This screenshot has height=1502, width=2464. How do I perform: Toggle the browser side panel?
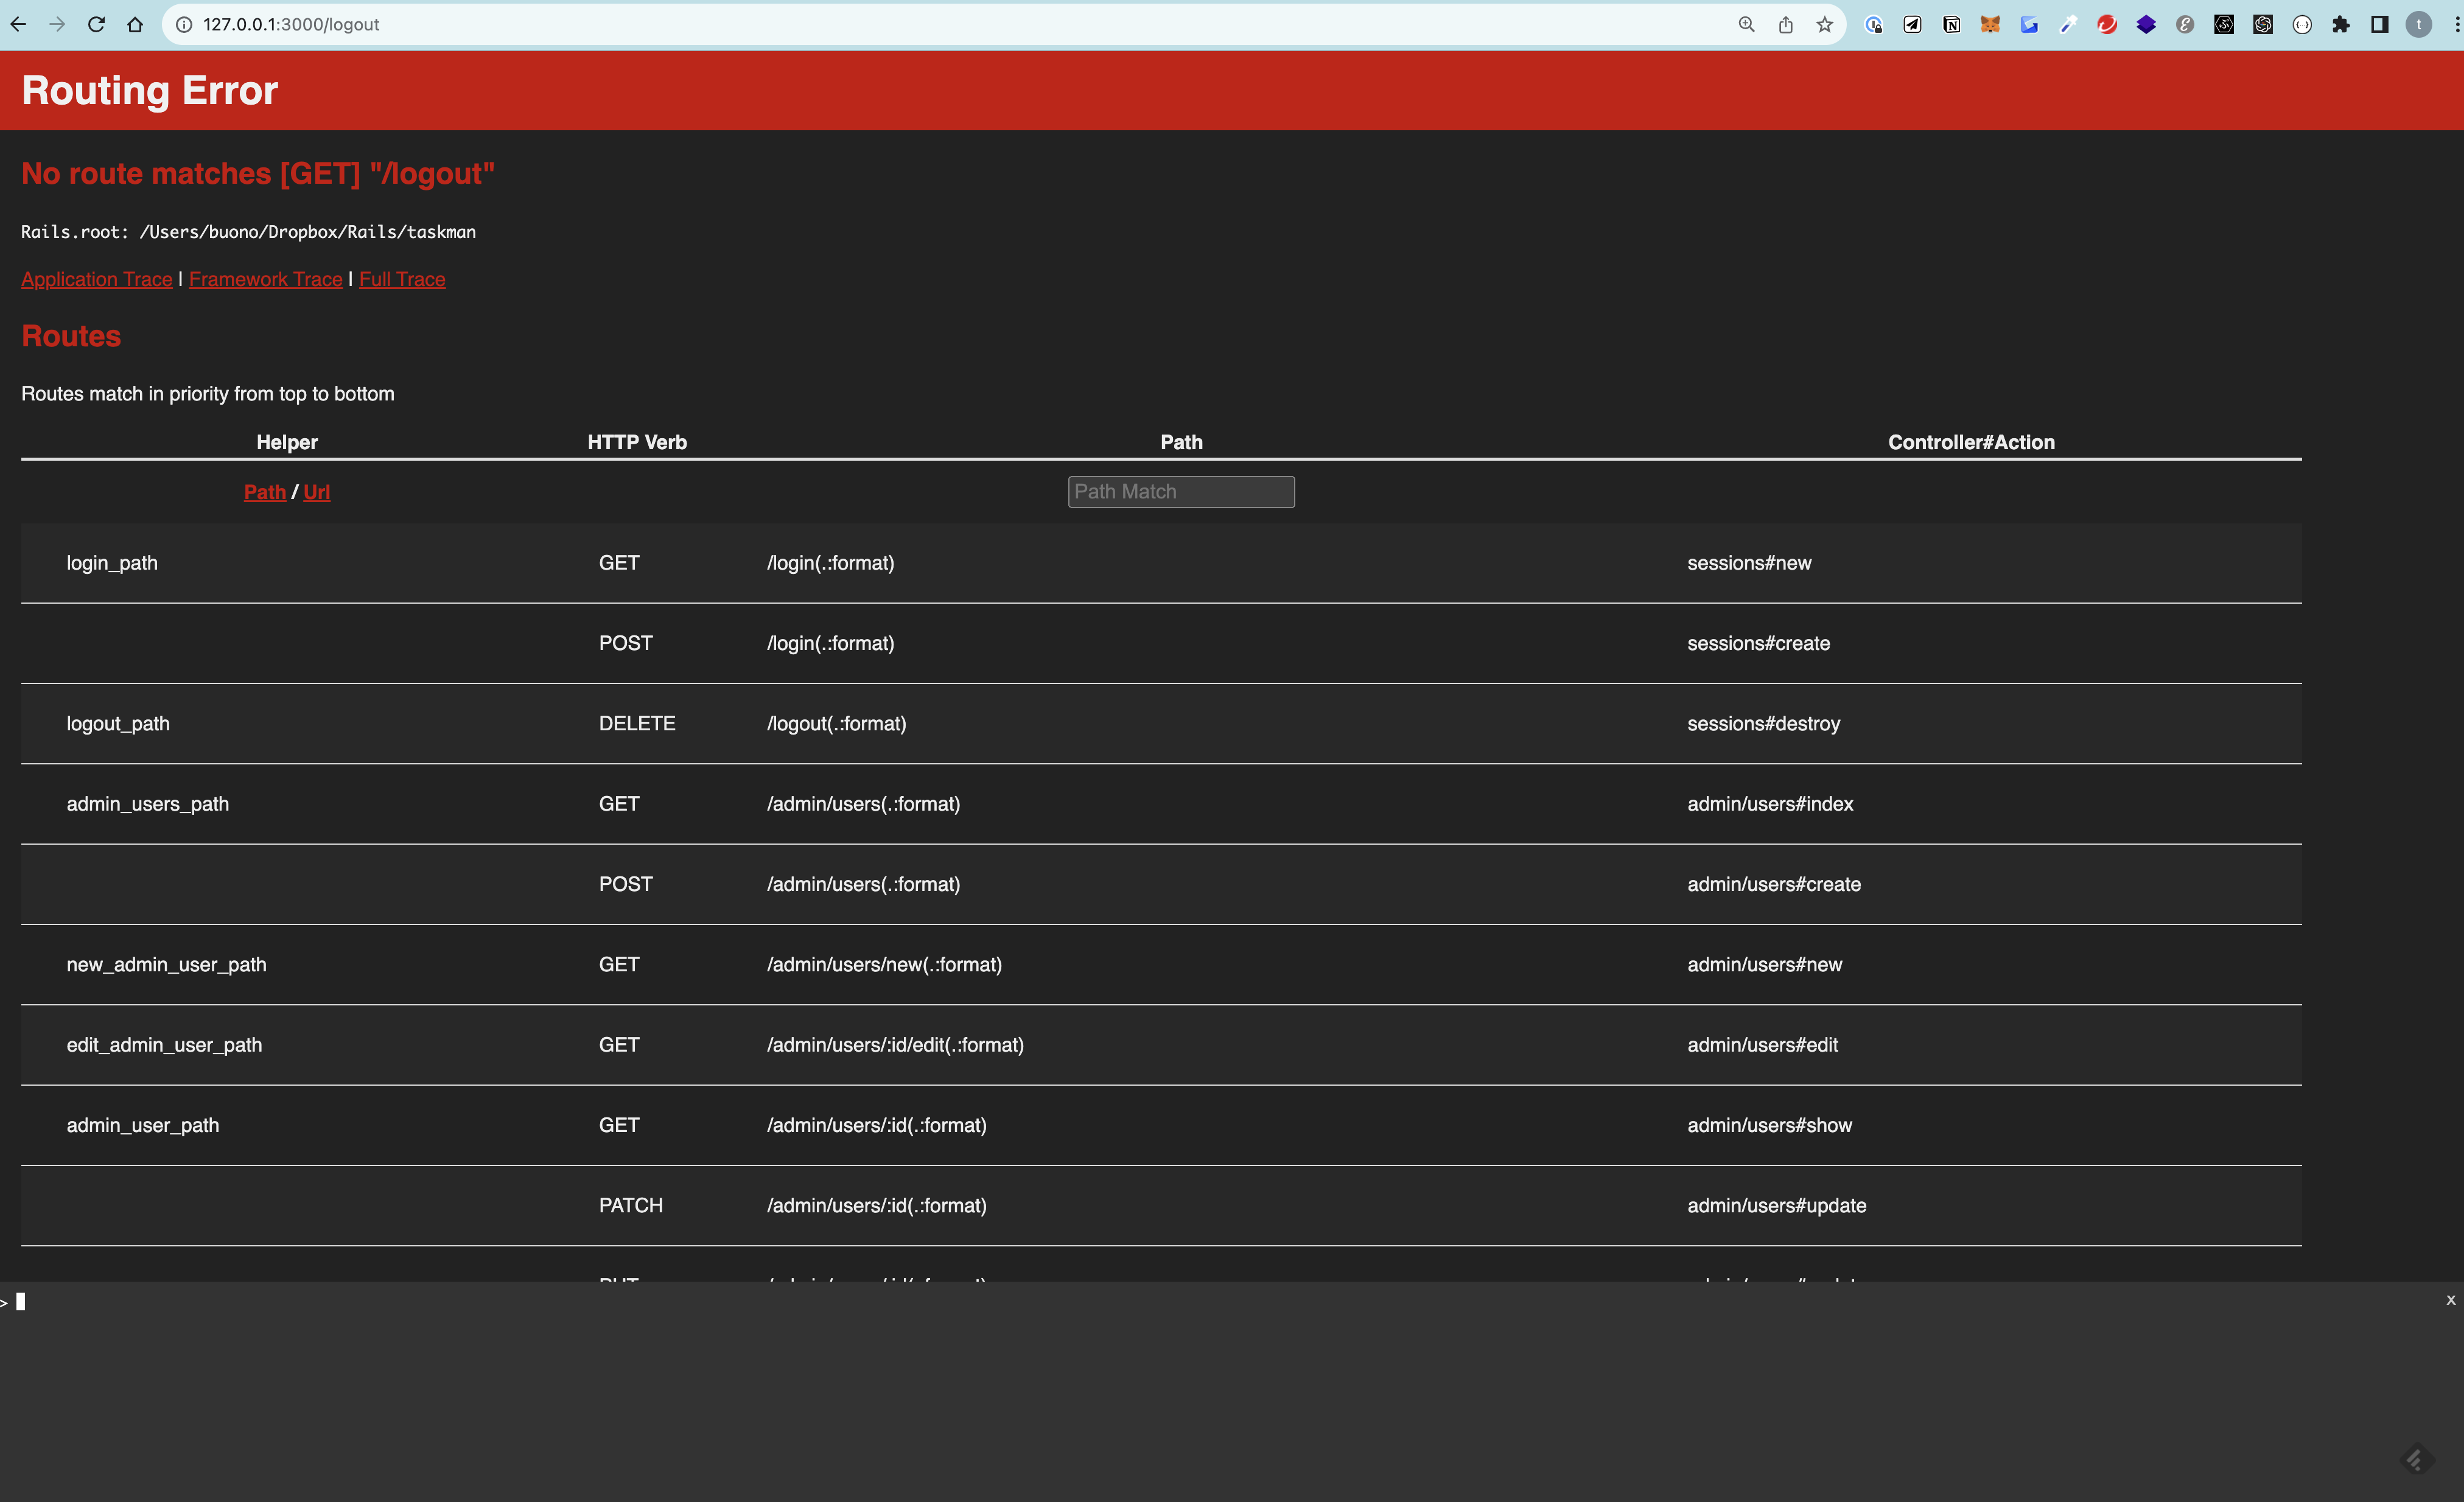(x=2380, y=24)
